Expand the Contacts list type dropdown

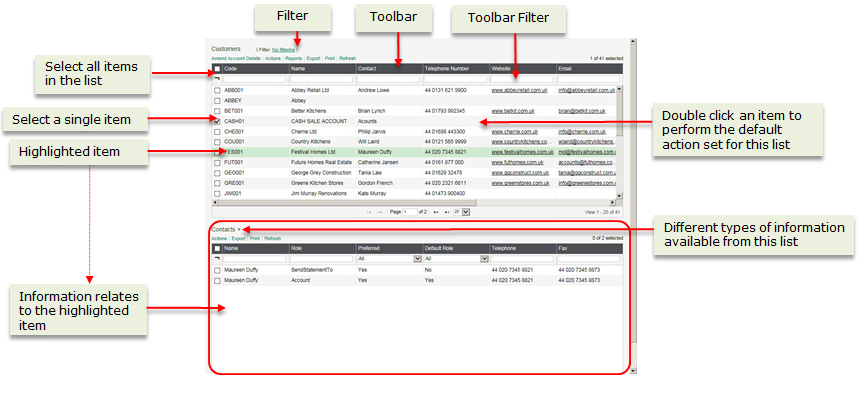239,230
